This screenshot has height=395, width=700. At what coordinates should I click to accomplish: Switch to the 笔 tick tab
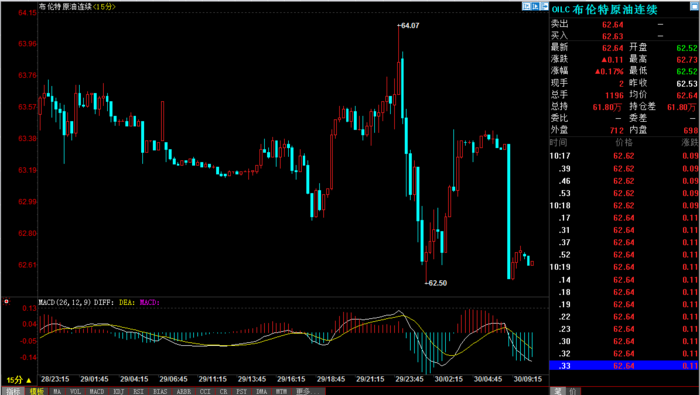pyautogui.click(x=558, y=391)
